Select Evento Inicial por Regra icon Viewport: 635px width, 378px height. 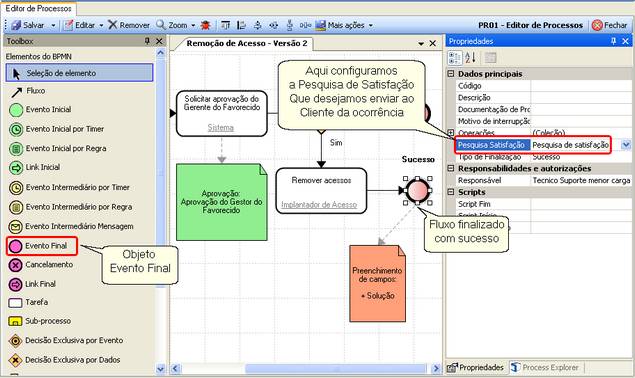(16, 149)
